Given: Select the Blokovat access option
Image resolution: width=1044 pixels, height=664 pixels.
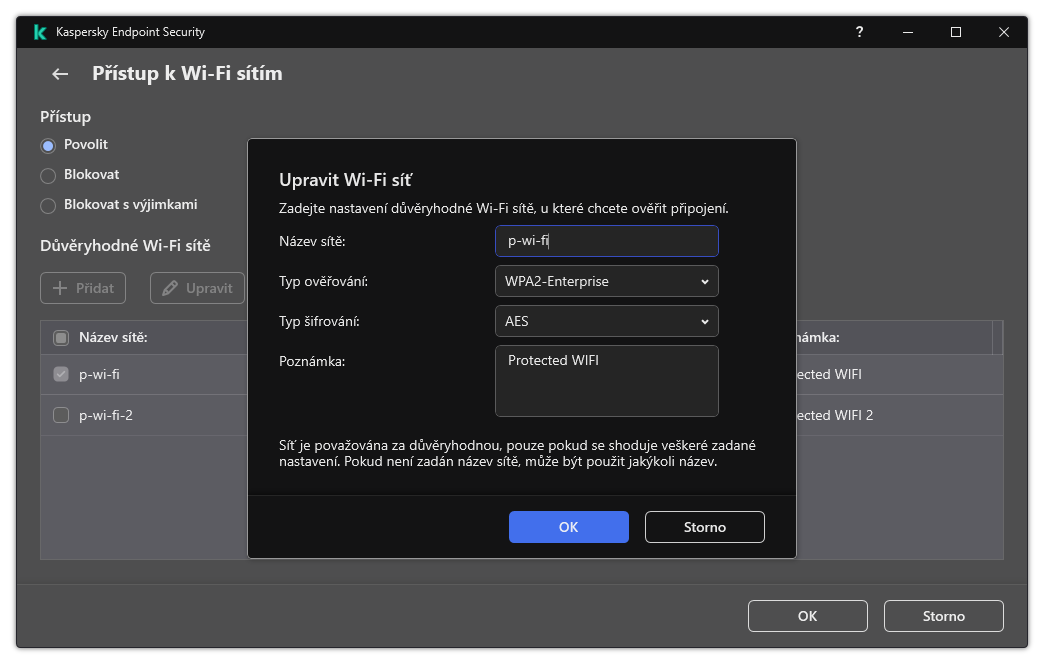Looking at the screenshot, I should [x=47, y=173].
